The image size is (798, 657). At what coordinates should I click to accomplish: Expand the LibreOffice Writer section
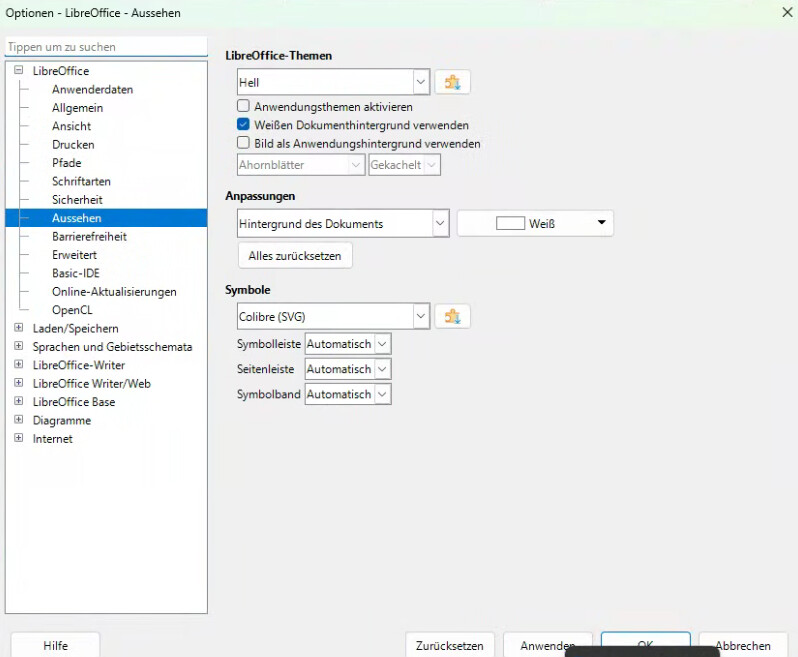pyautogui.click(x=18, y=365)
